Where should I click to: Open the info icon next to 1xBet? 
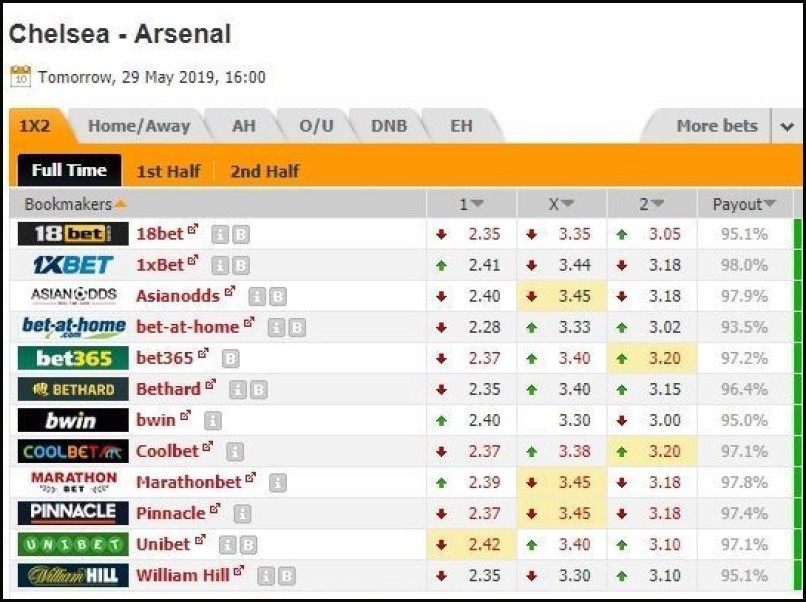220,266
